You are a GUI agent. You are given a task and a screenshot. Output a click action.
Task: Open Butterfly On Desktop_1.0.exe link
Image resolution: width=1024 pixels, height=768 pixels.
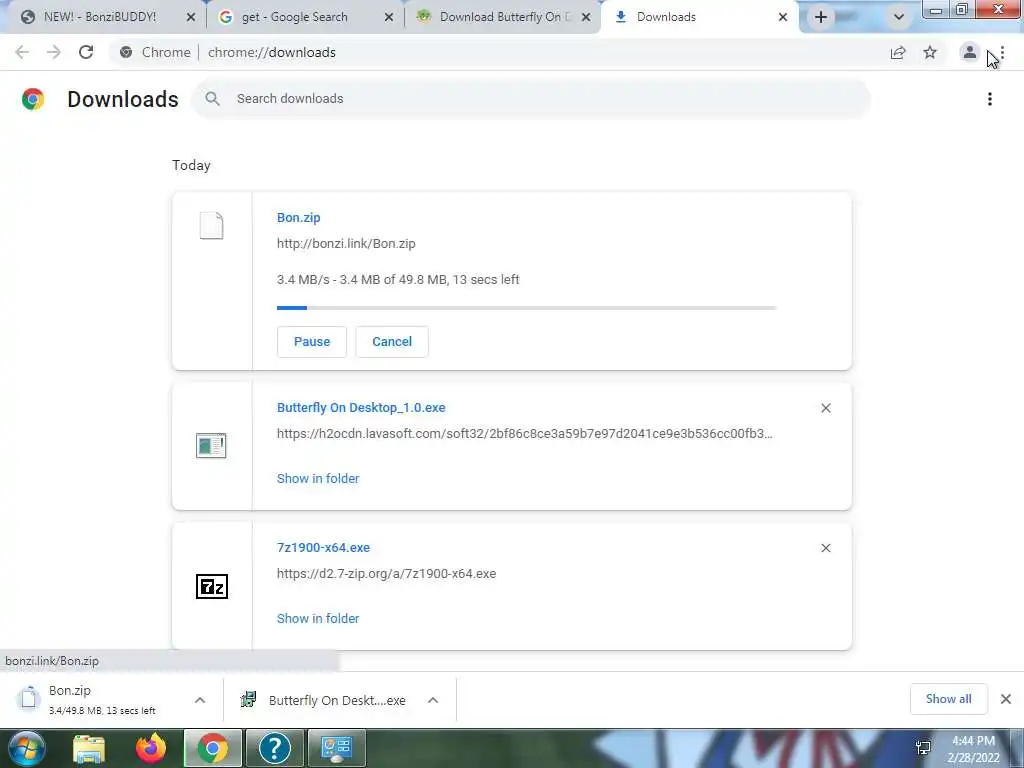pyautogui.click(x=361, y=408)
